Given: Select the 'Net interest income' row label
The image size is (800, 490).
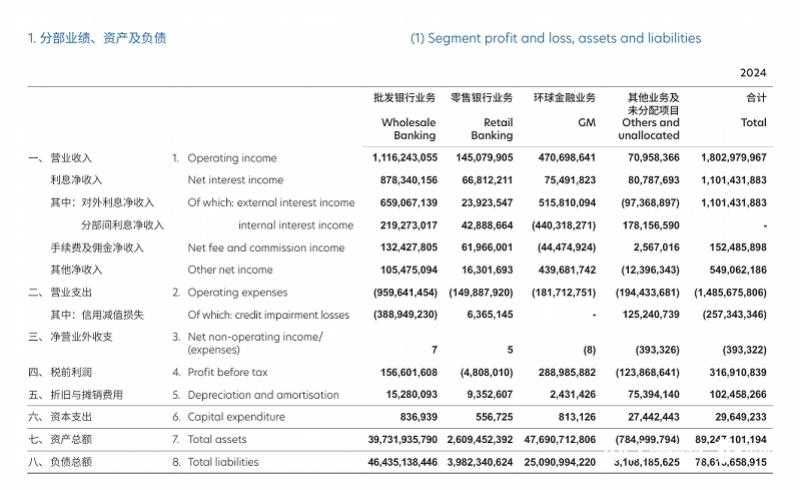Looking at the screenshot, I should 235,180.
